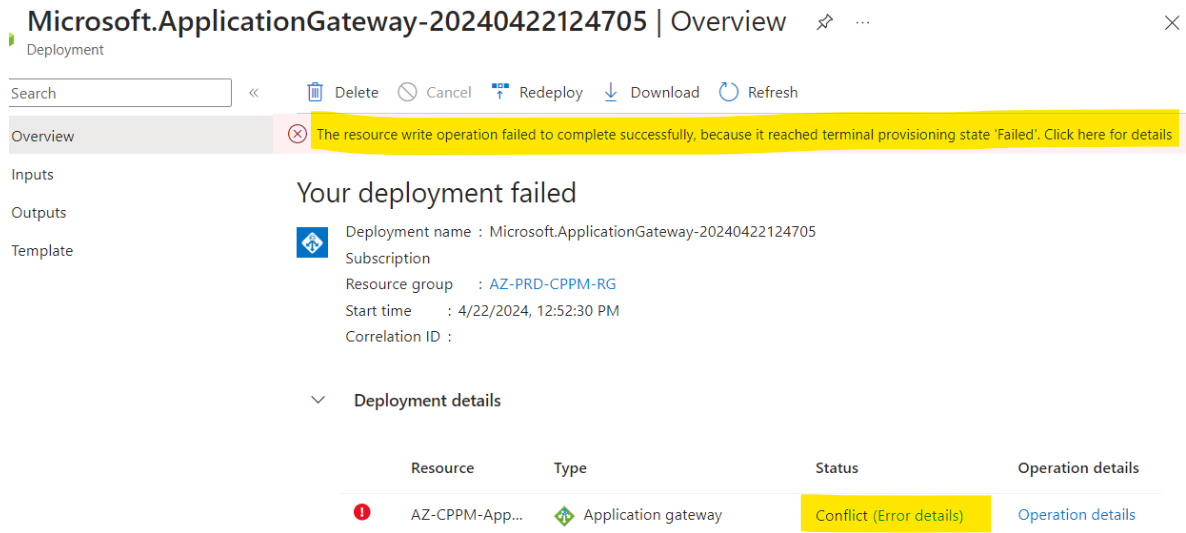Click the Deployment details section title
Viewport: 1186px width, 533px height.
427,400
